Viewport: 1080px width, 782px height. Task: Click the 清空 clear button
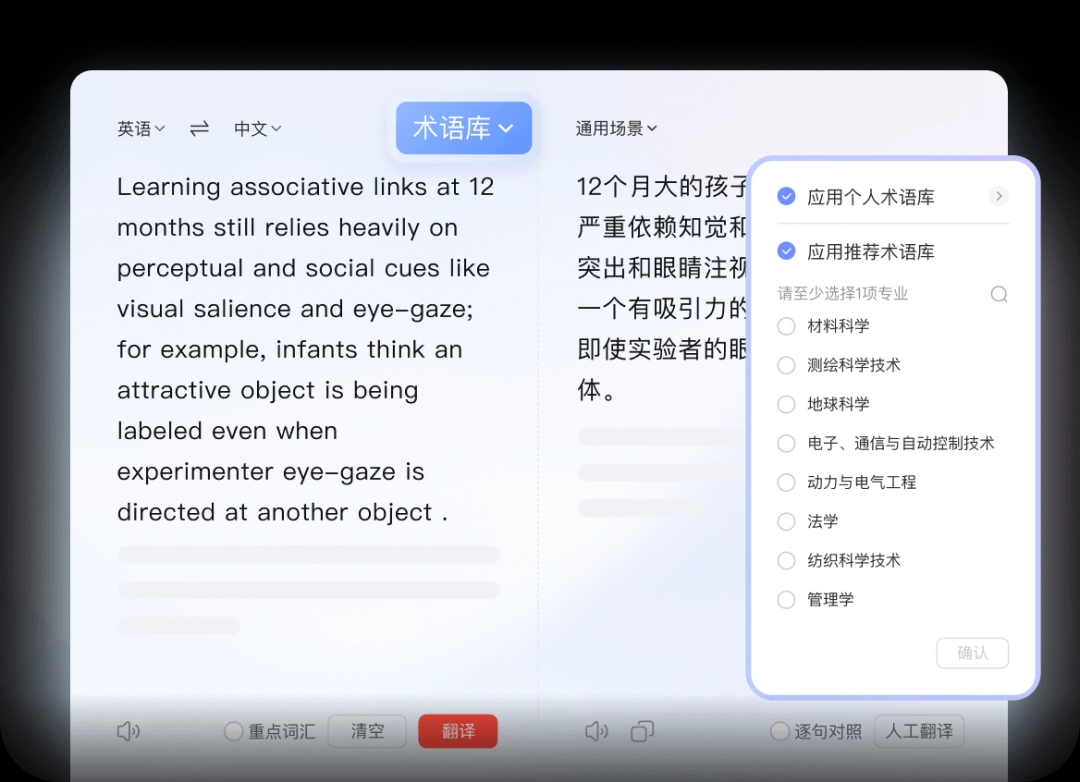pyautogui.click(x=367, y=731)
